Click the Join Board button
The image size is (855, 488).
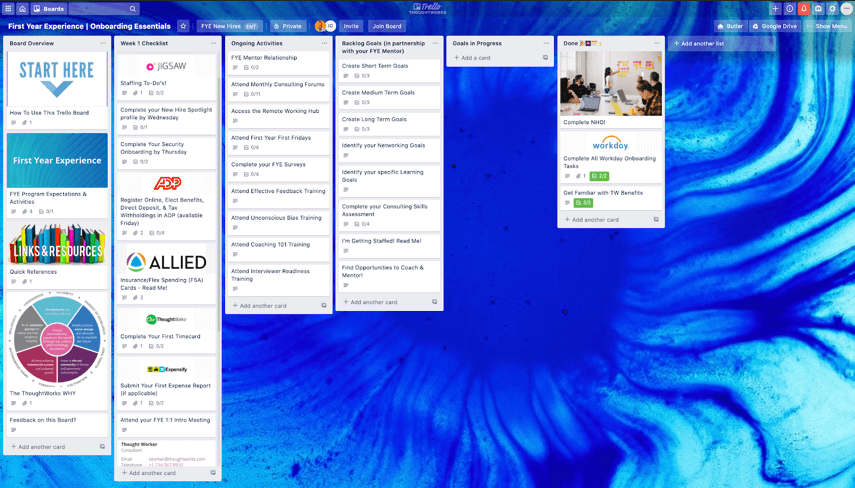pos(387,26)
